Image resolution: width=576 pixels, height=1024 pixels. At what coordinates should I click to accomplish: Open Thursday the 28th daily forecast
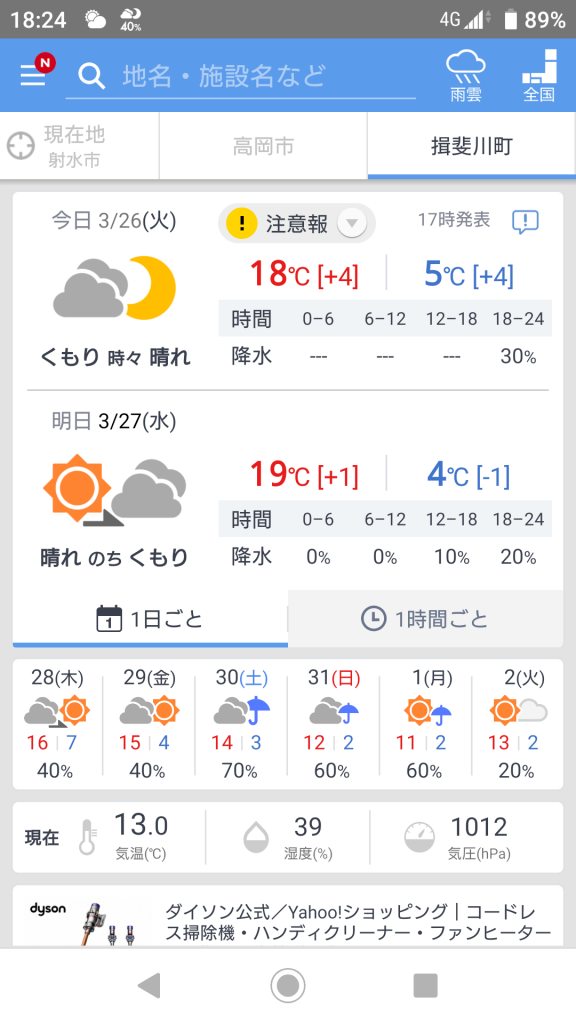pos(57,724)
